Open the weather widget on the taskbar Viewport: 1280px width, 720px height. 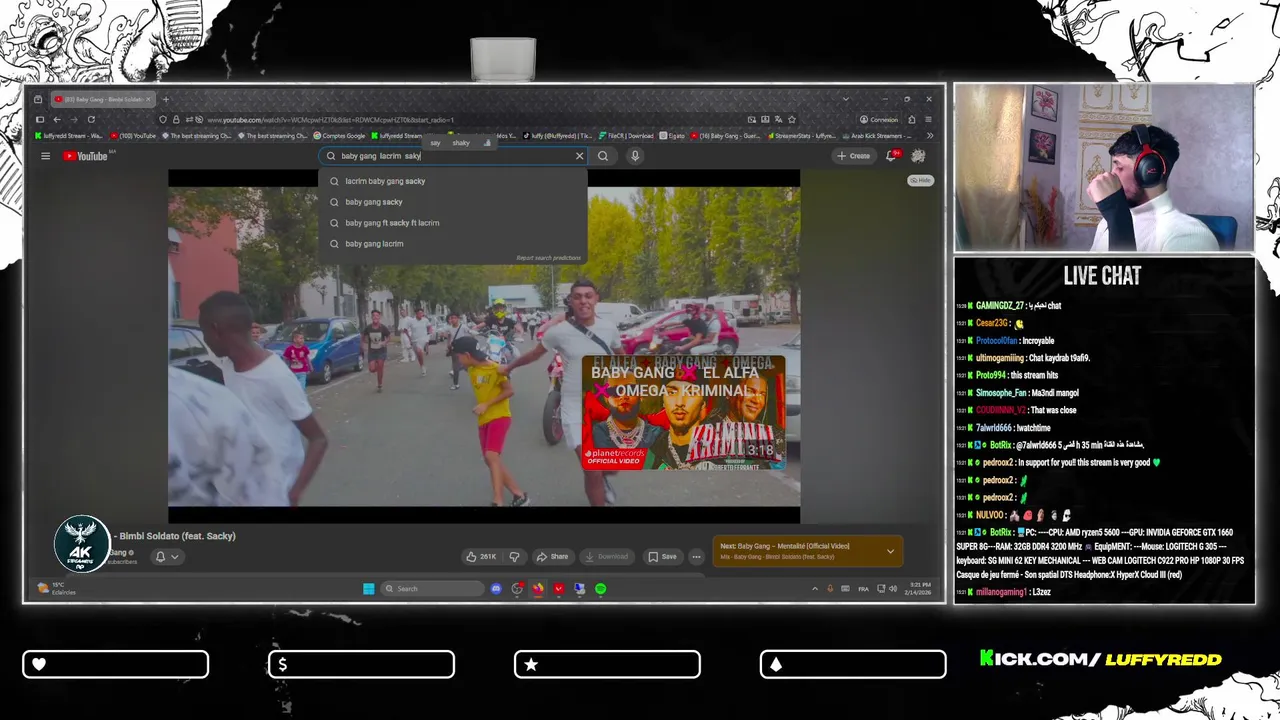57,589
